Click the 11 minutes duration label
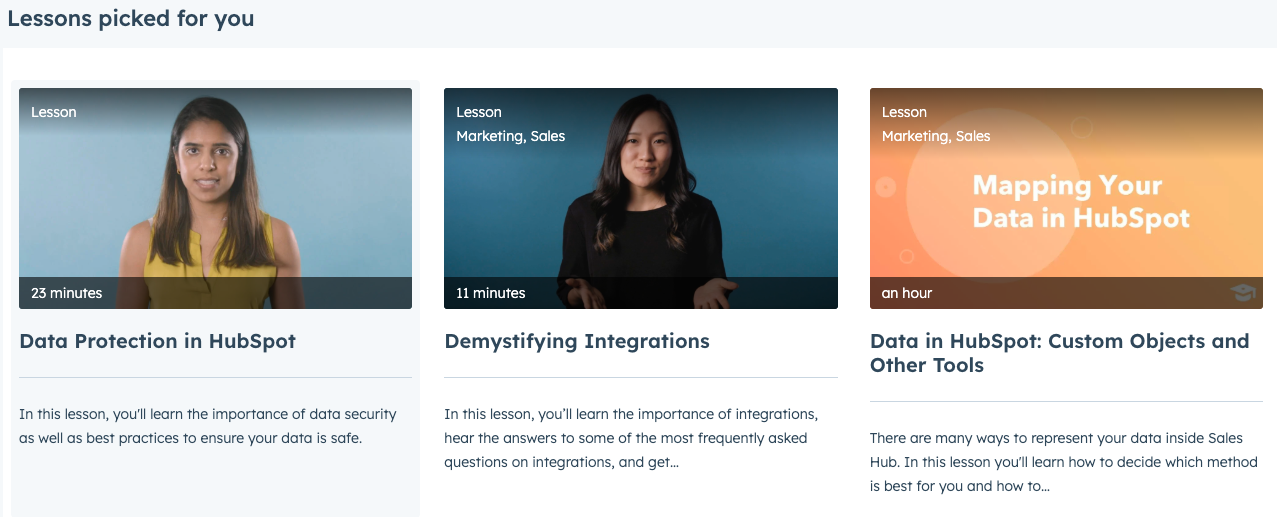The height and width of the screenshot is (517, 1277). (491, 293)
